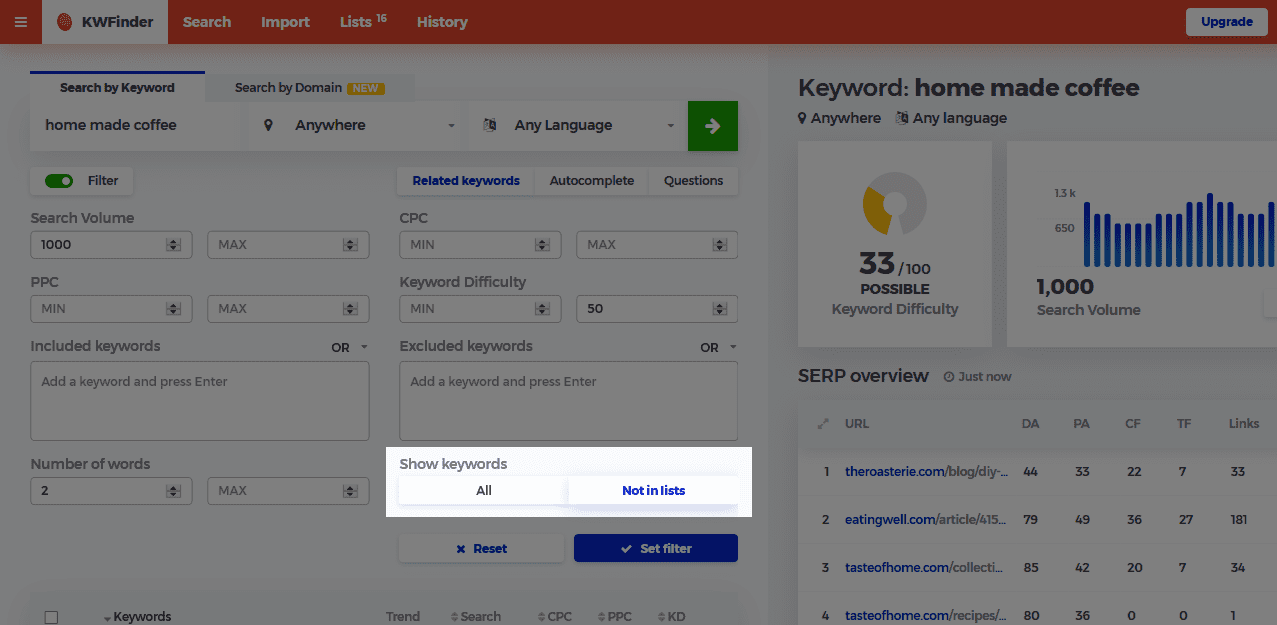The image size is (1277, 625).
Task: Open the History menu item
Action: [x=442, y=22]
